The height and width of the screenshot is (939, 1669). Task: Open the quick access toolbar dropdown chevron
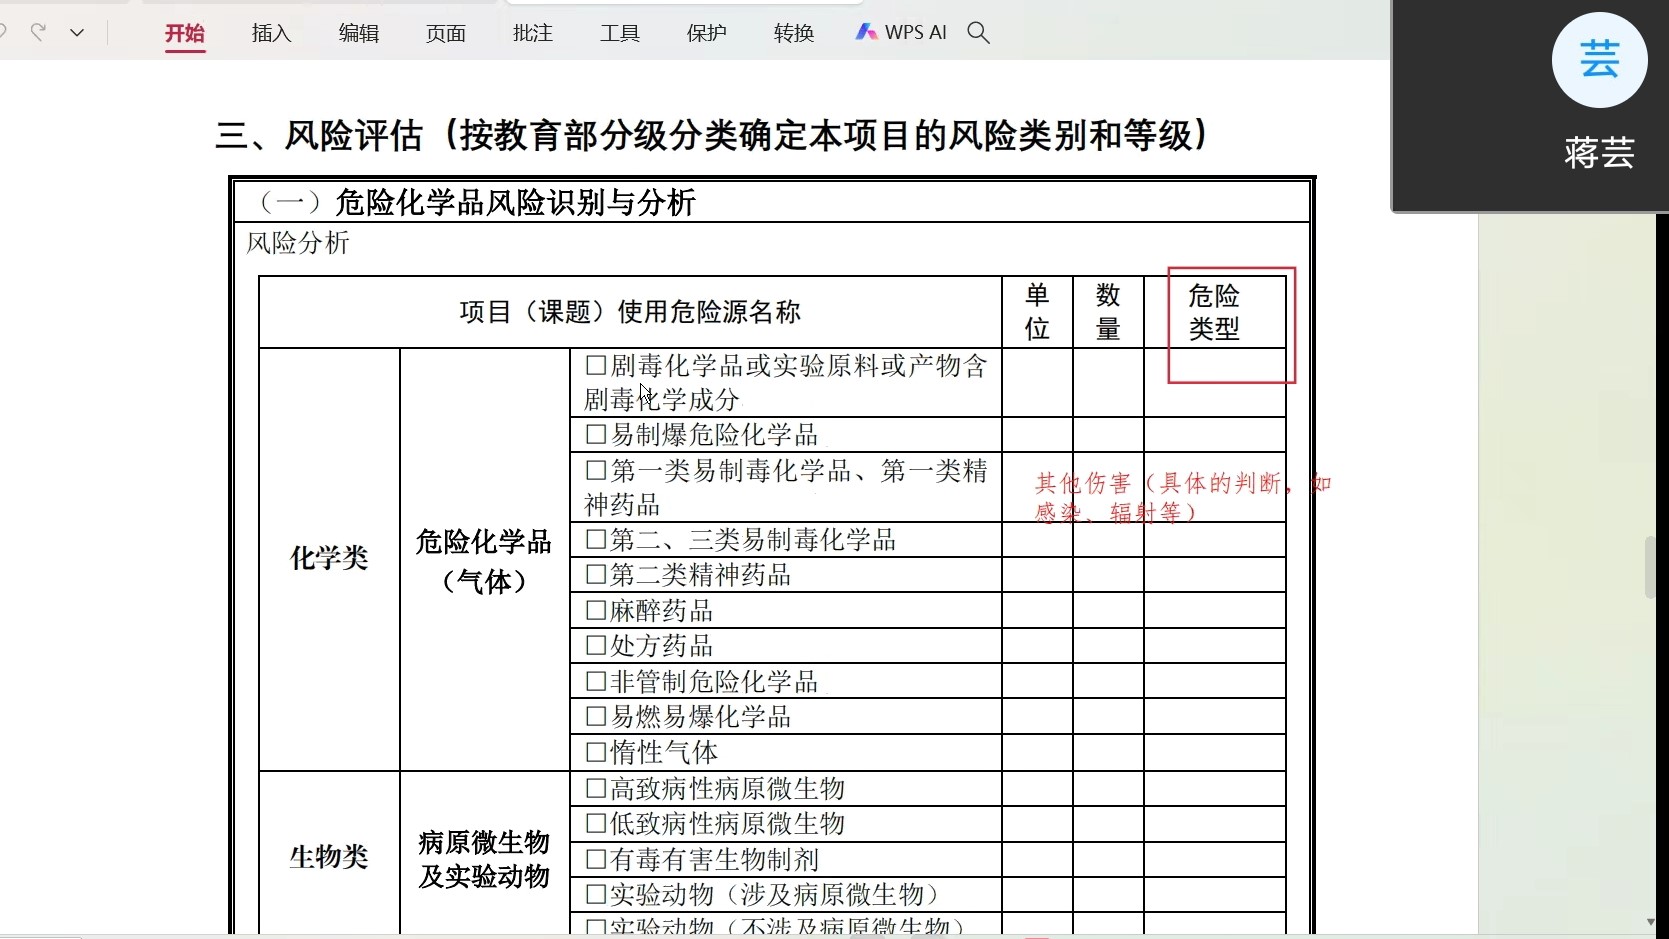77,33
